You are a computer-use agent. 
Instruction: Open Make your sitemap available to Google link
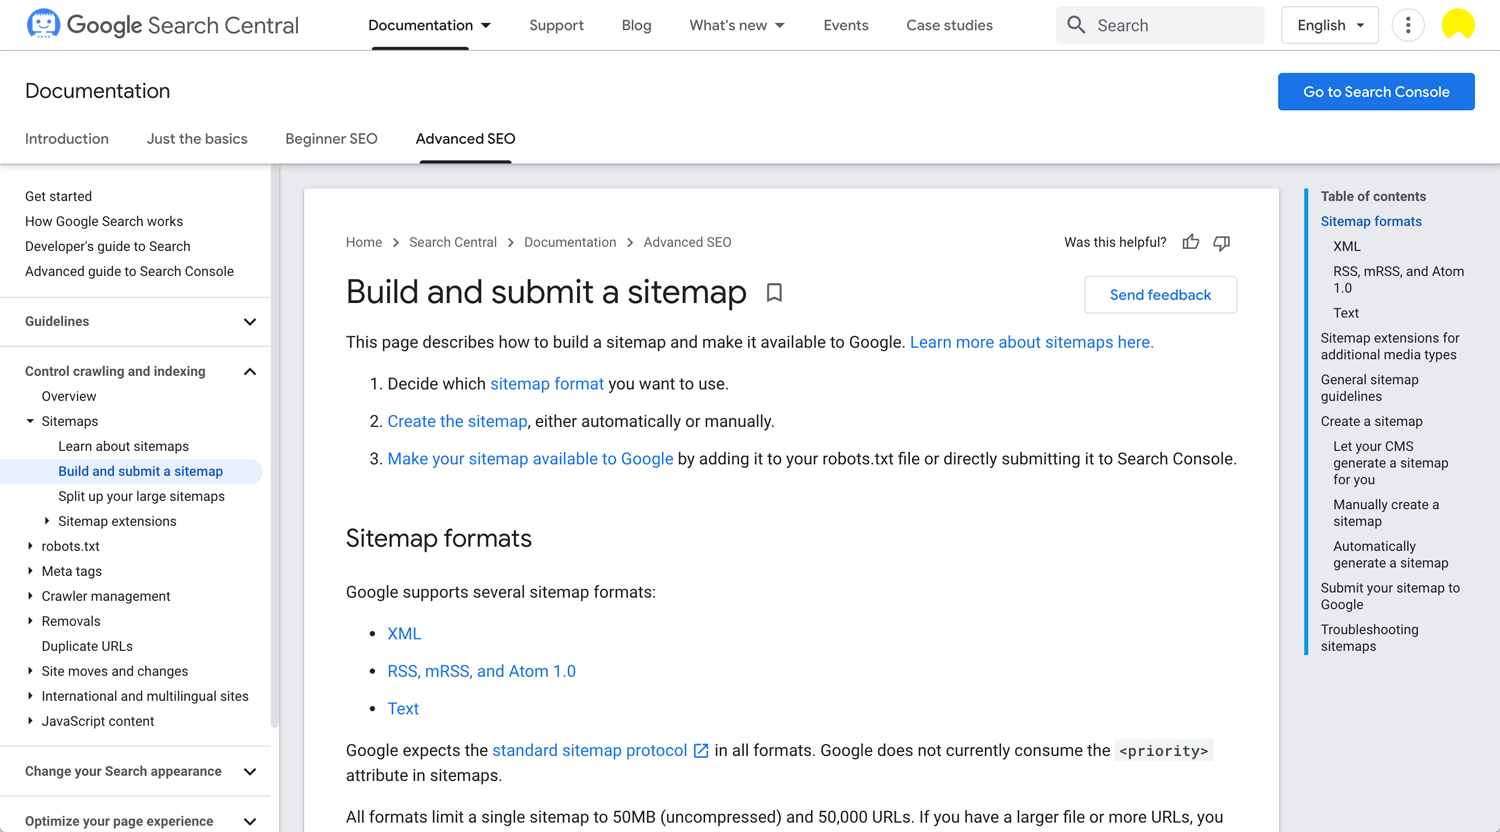[x=530, y=459]
